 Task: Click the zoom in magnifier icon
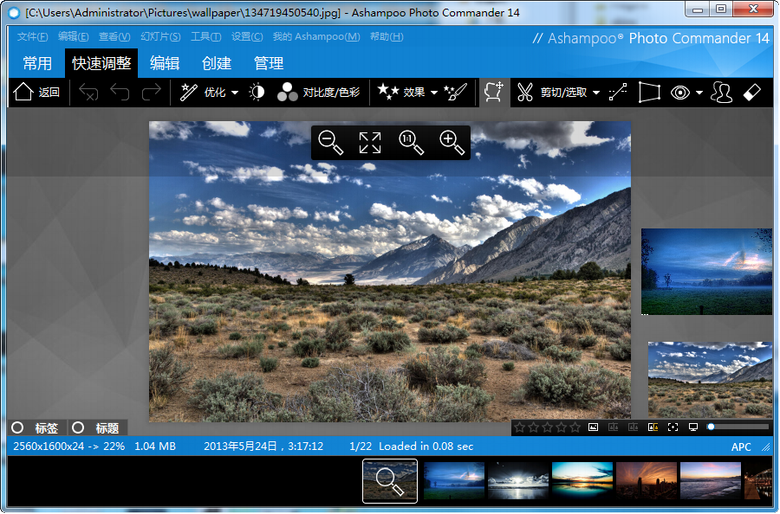(451, 143)
